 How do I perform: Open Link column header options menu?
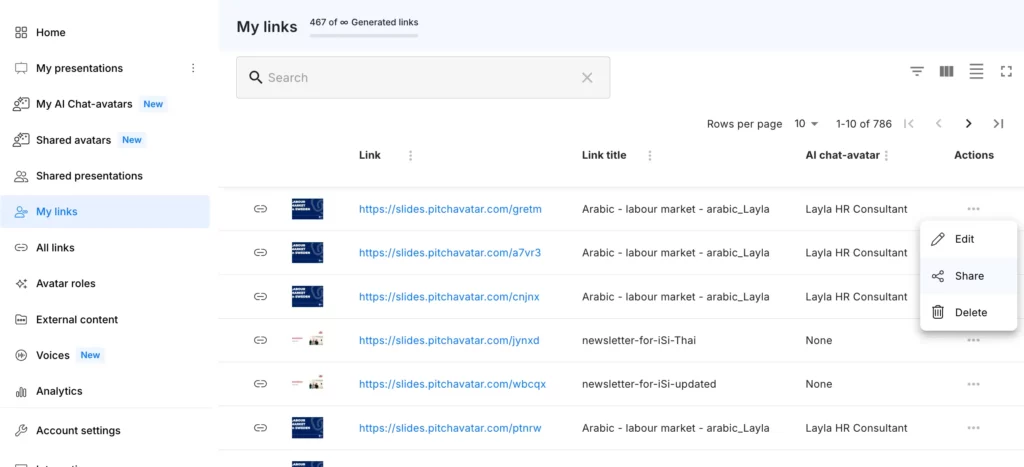(x=410, y=156)
